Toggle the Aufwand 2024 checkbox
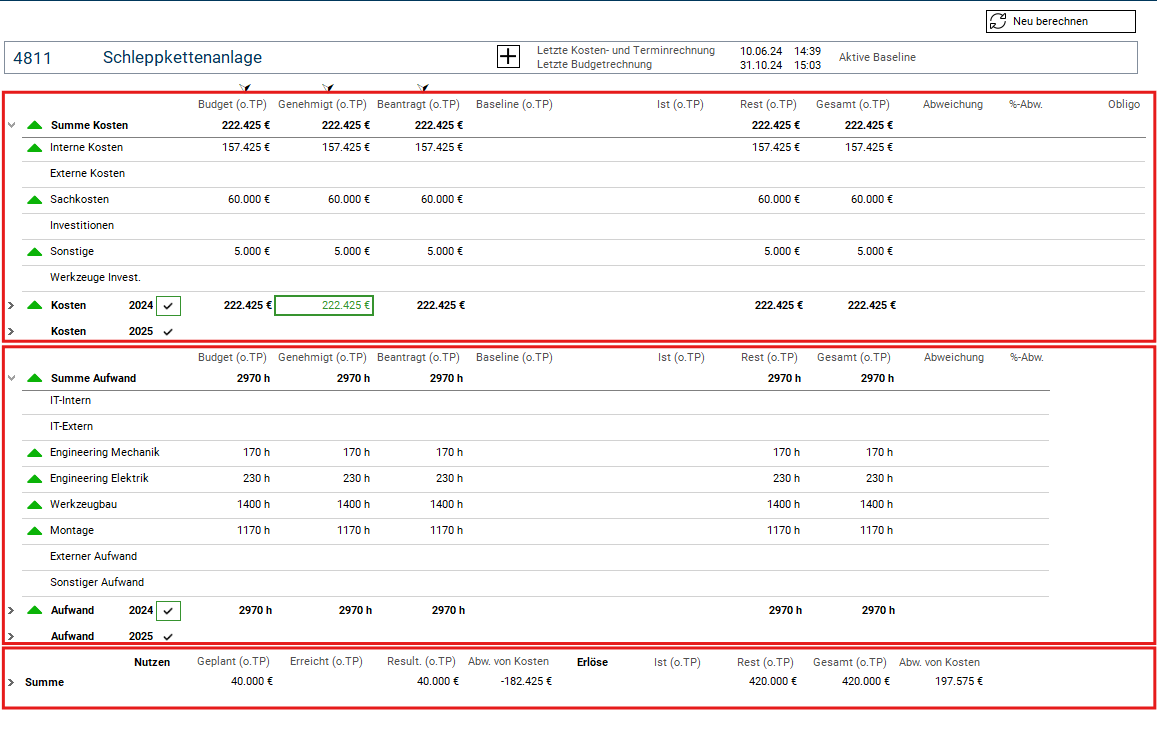This screenshot has height=738, width=1157. click(x=169, y=611)
